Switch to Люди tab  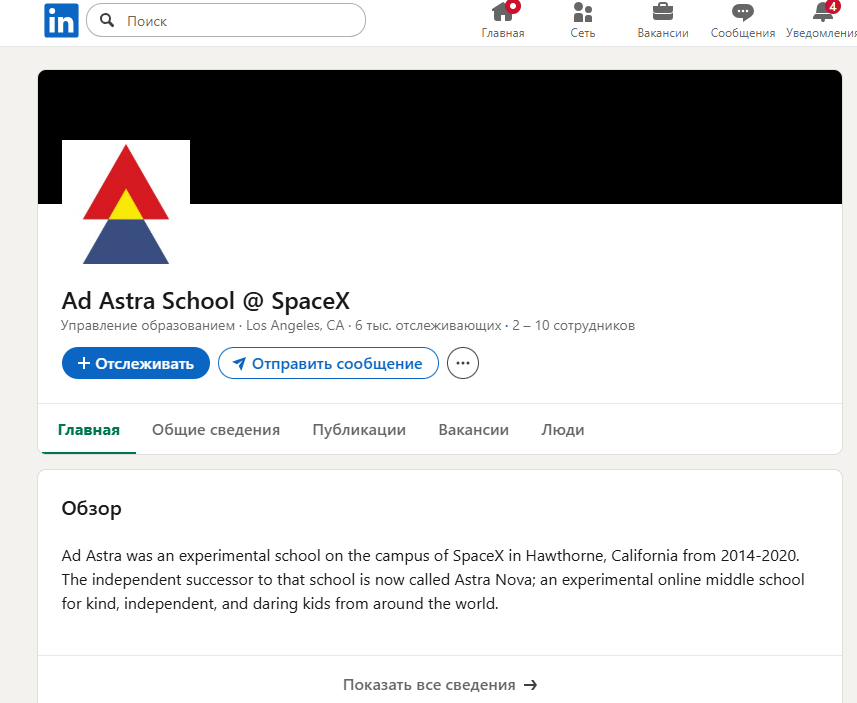point(562,430)
